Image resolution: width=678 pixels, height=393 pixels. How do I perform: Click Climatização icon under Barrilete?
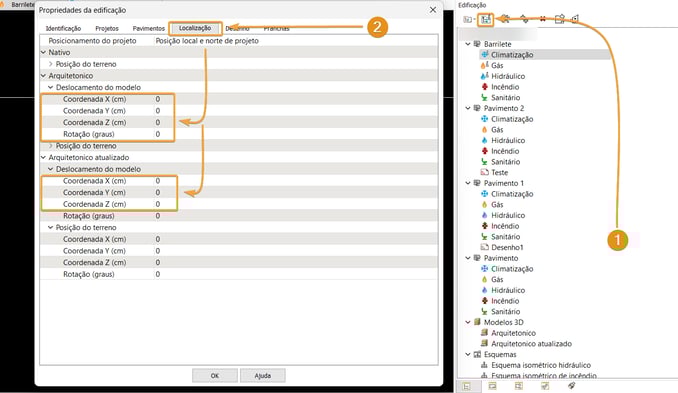pyautogui.click(x=485, y=54)
